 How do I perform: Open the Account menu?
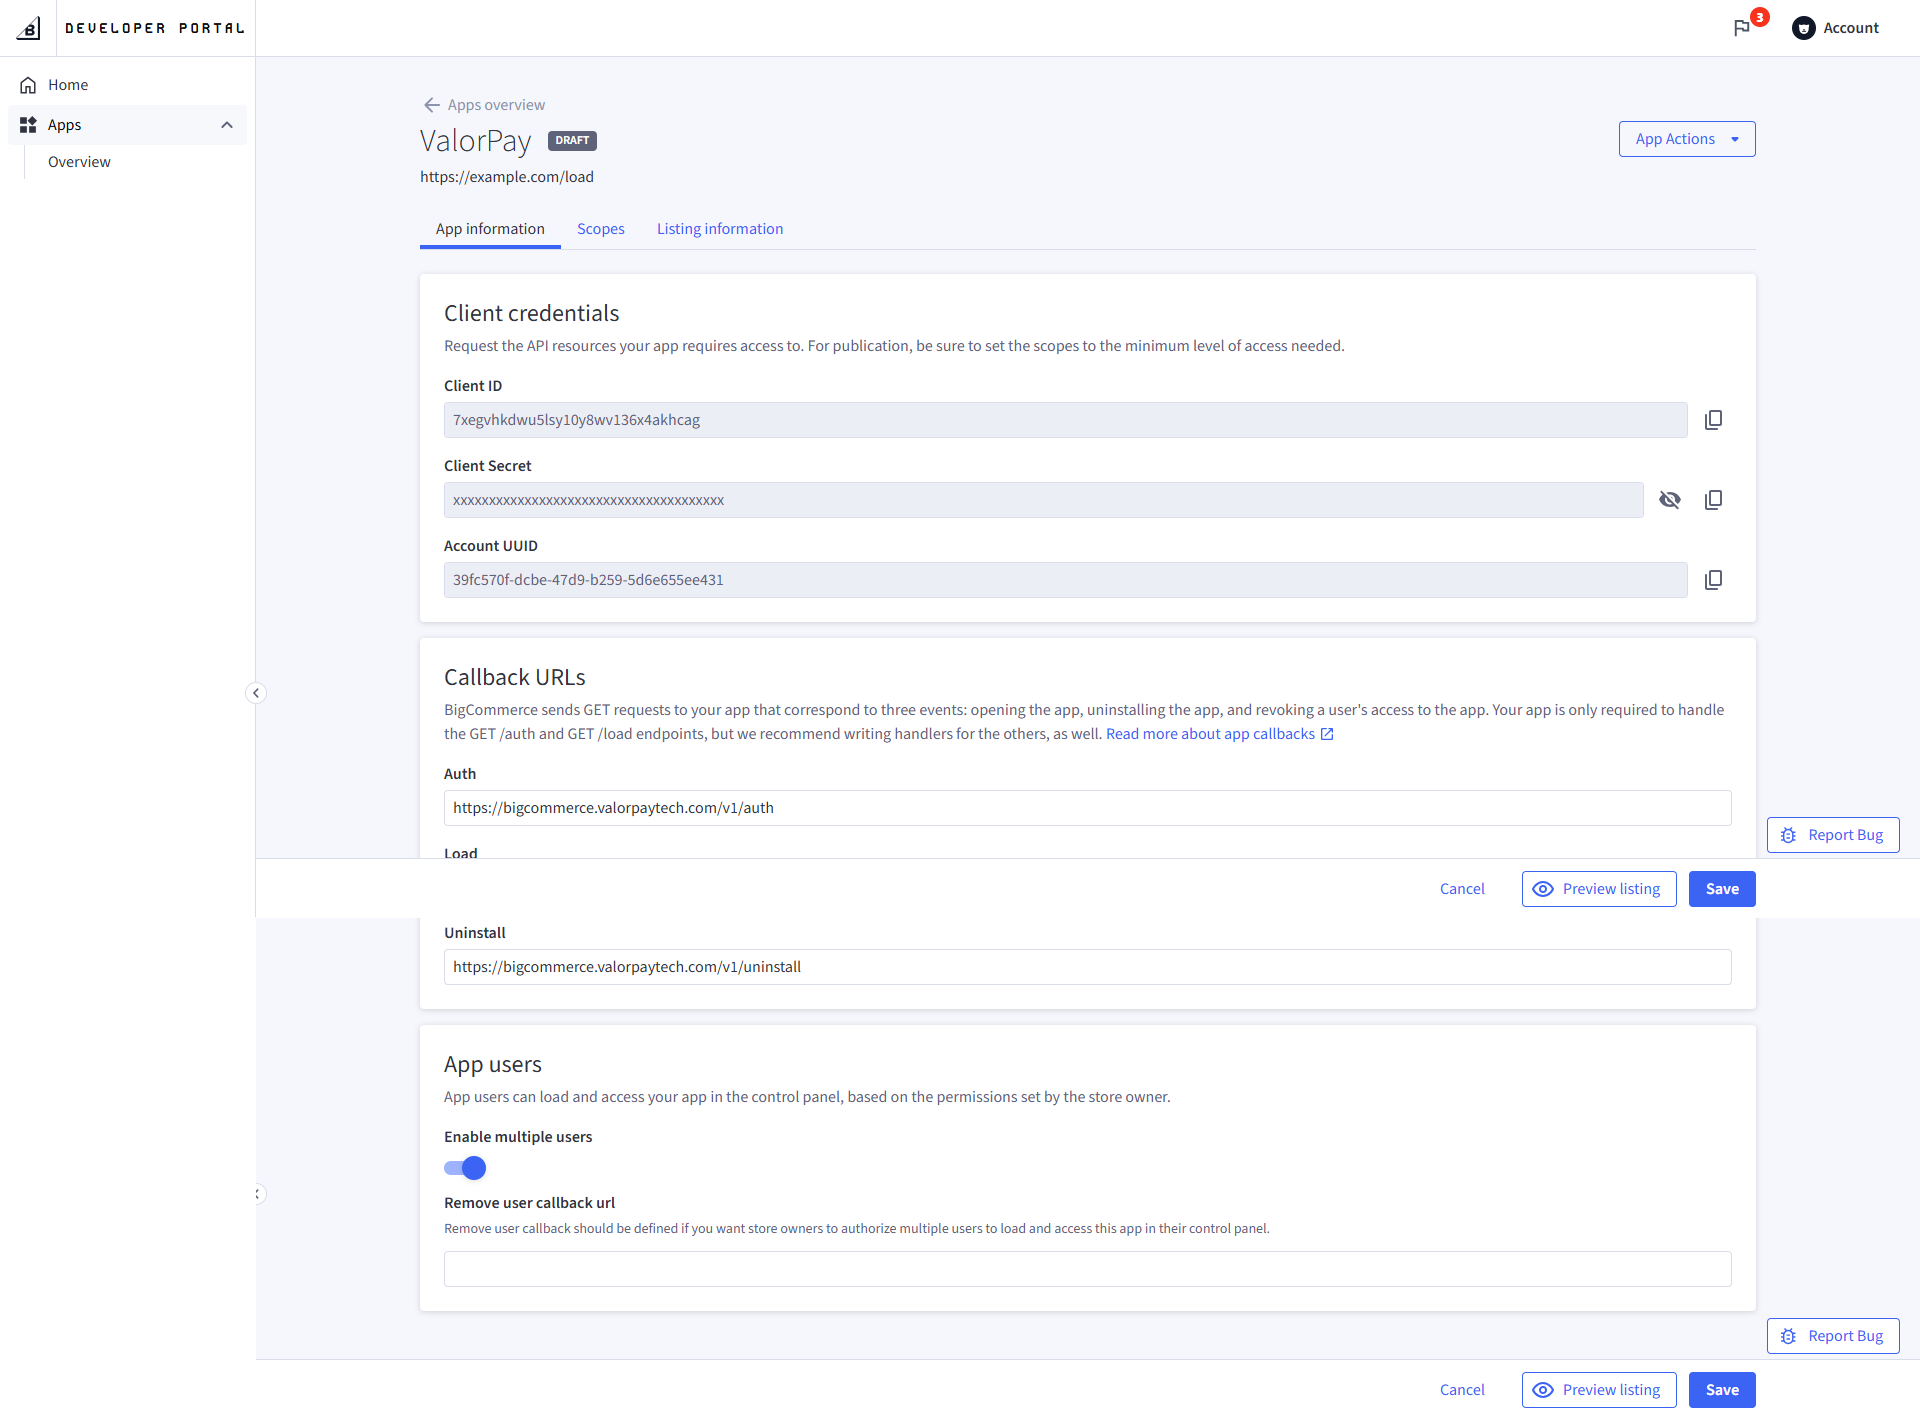click(x=1836, y=28)
